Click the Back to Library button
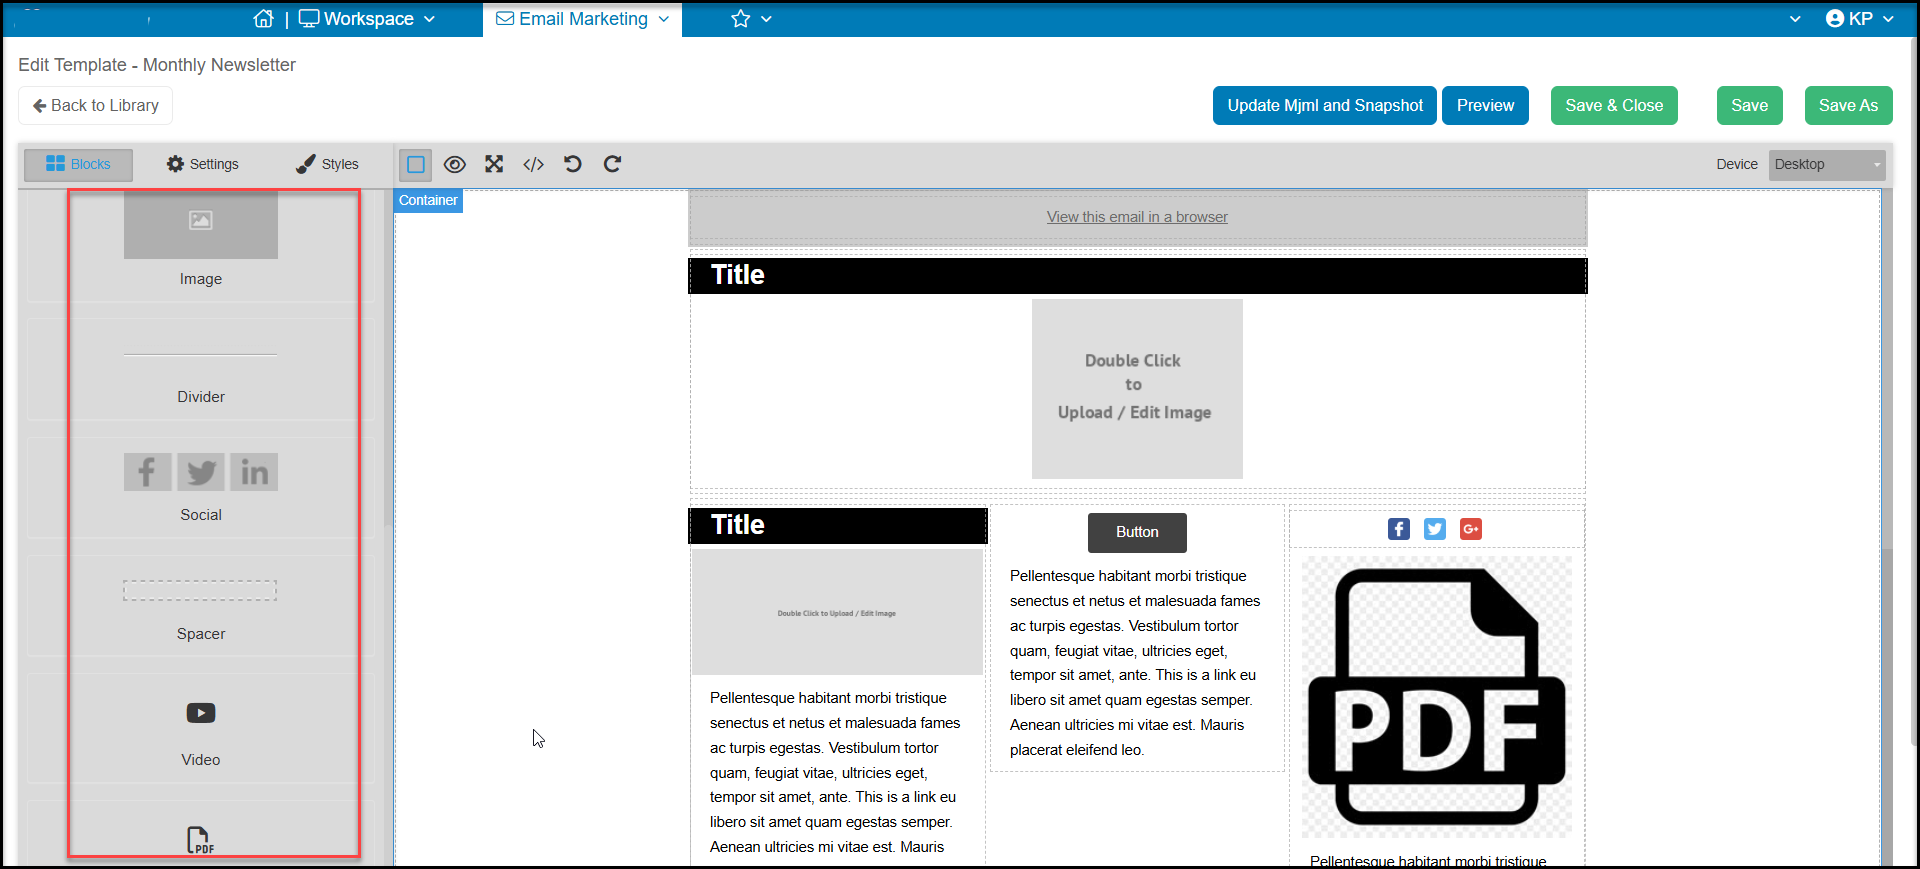1920x869 pixels. click(x=96, y=106)
